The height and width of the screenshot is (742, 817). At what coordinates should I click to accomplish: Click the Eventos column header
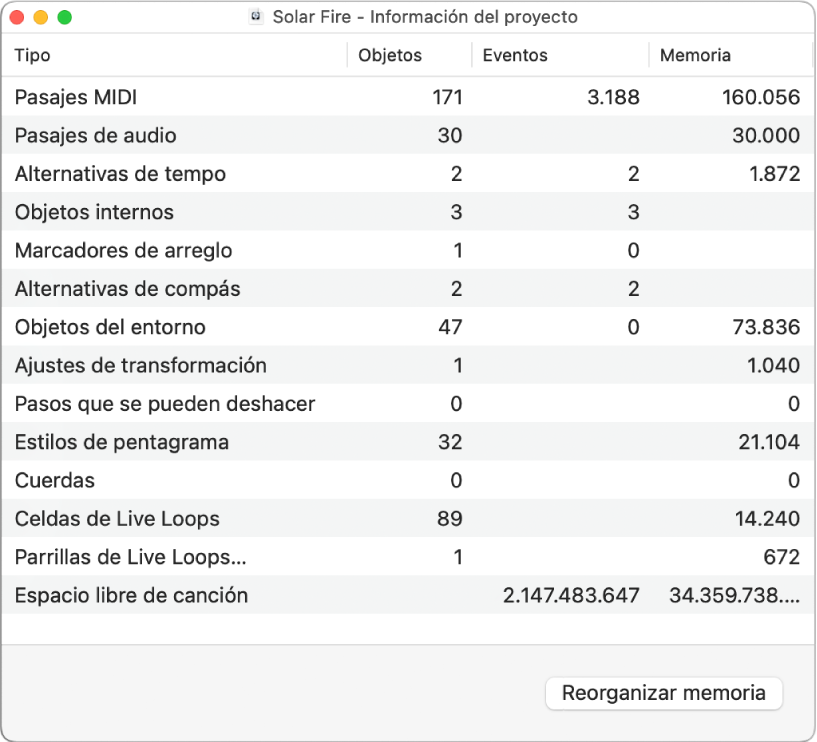point(515,56)
